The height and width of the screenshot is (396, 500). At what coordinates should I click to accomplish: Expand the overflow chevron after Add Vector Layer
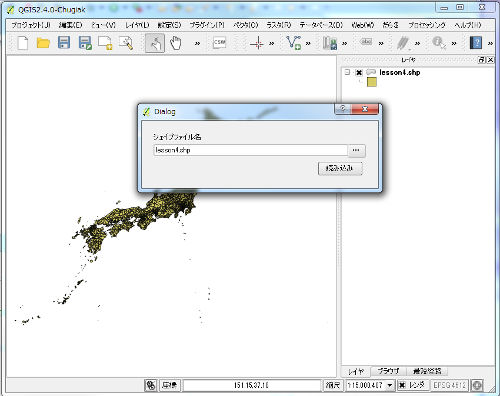pos(308,43)
